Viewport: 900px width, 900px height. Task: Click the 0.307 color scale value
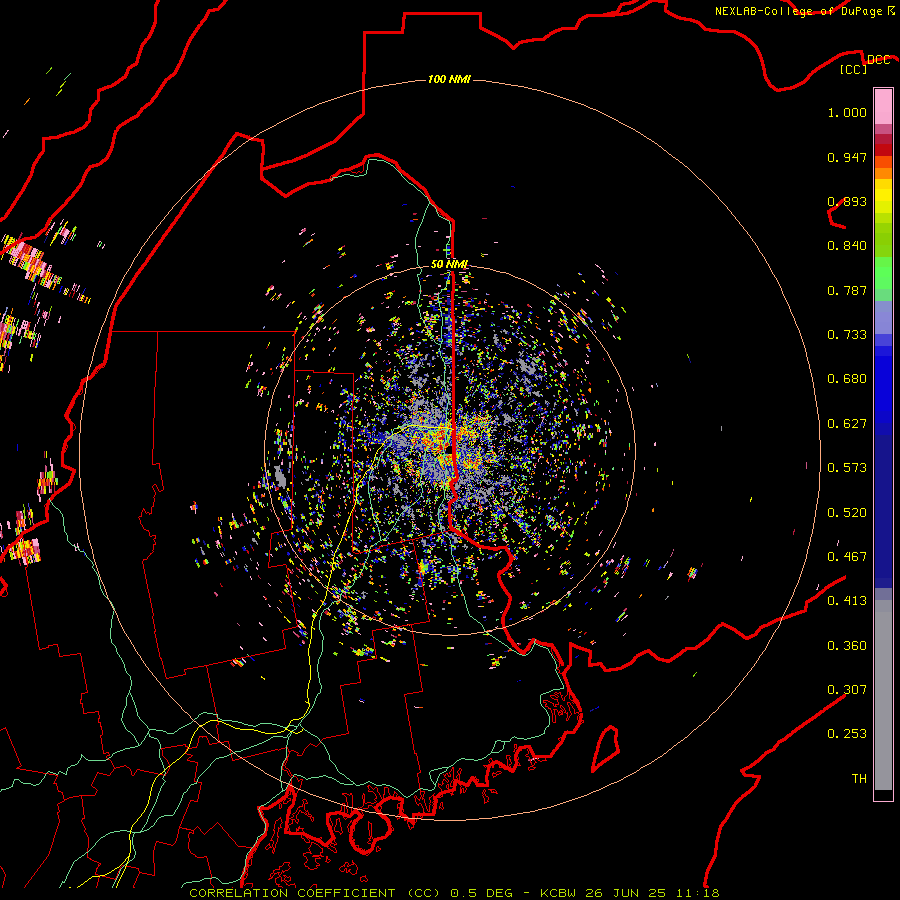(847, 690)
